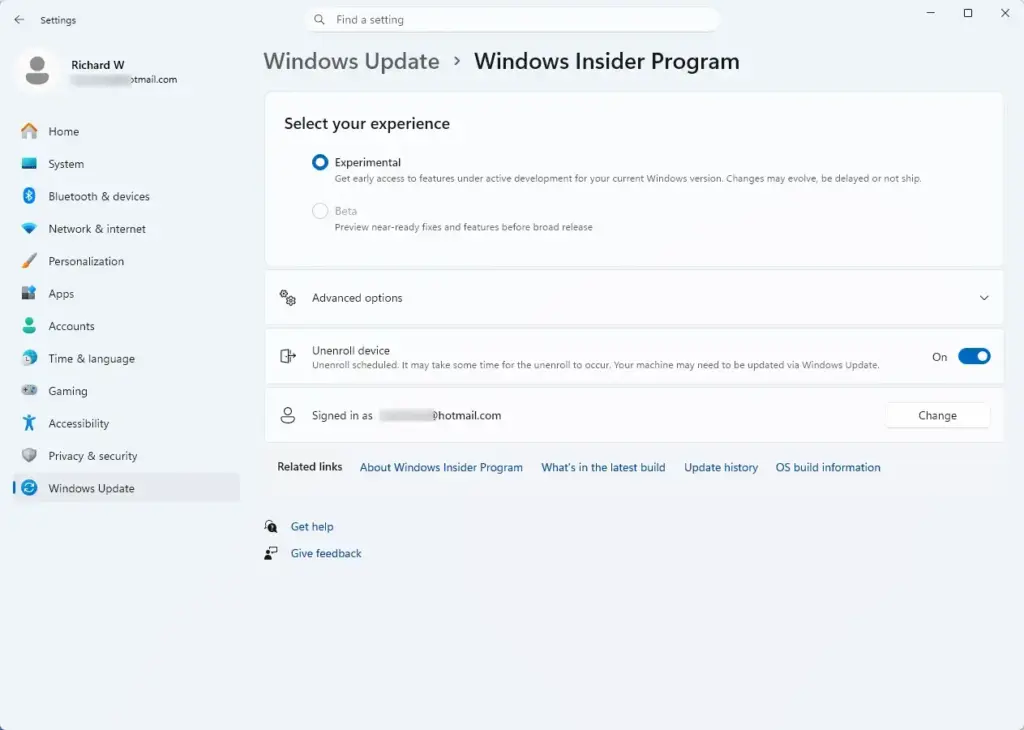Click the Home house icon in sidebar

click(x=29, y=131)
